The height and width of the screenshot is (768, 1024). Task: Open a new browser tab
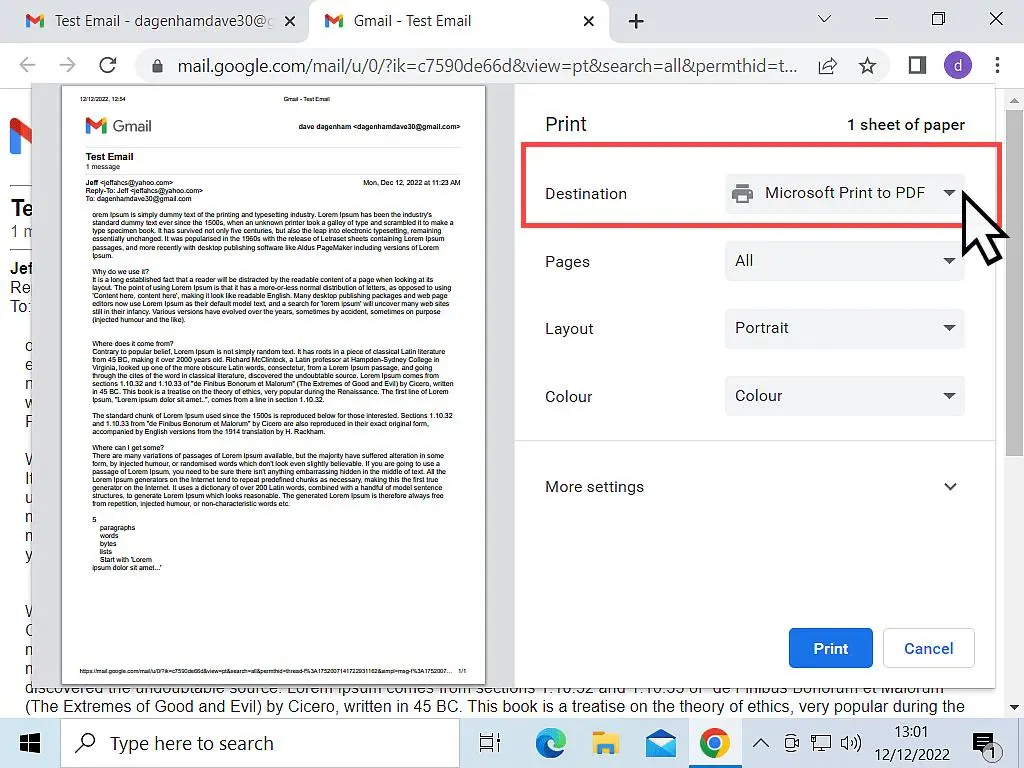click(x=635, y=22)
